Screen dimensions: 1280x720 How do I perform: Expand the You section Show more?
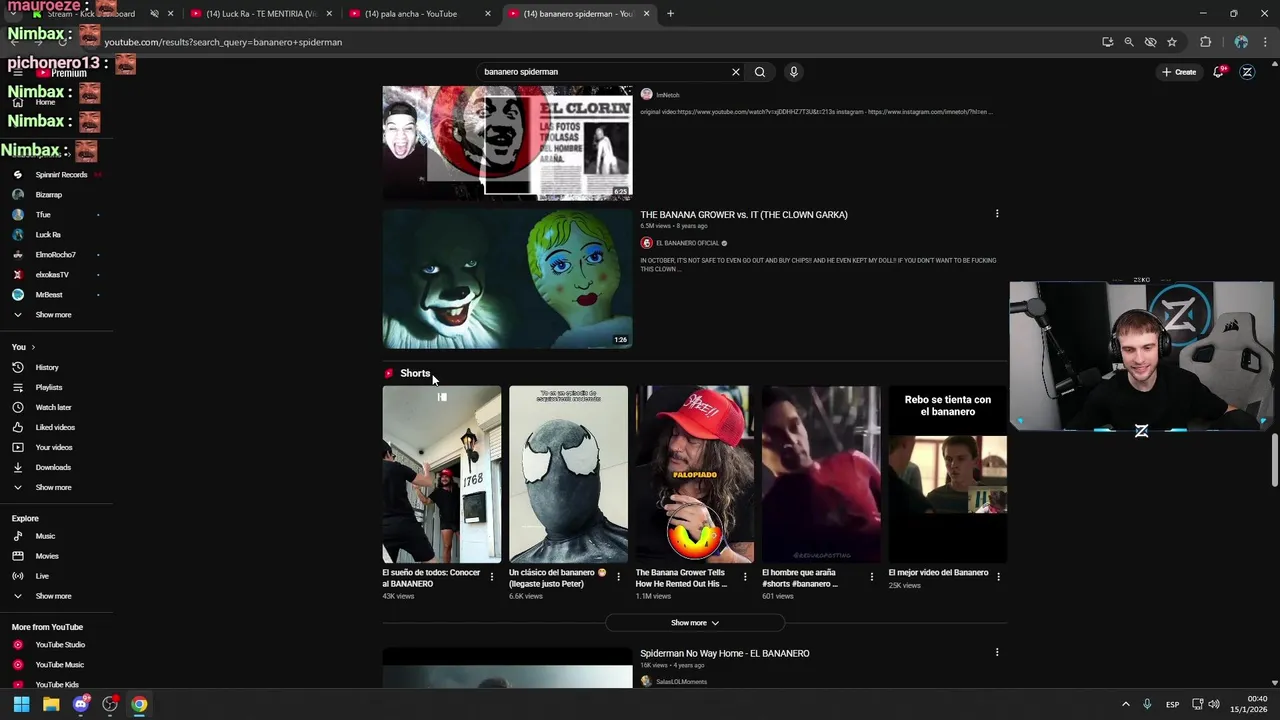tap(53, 487)
